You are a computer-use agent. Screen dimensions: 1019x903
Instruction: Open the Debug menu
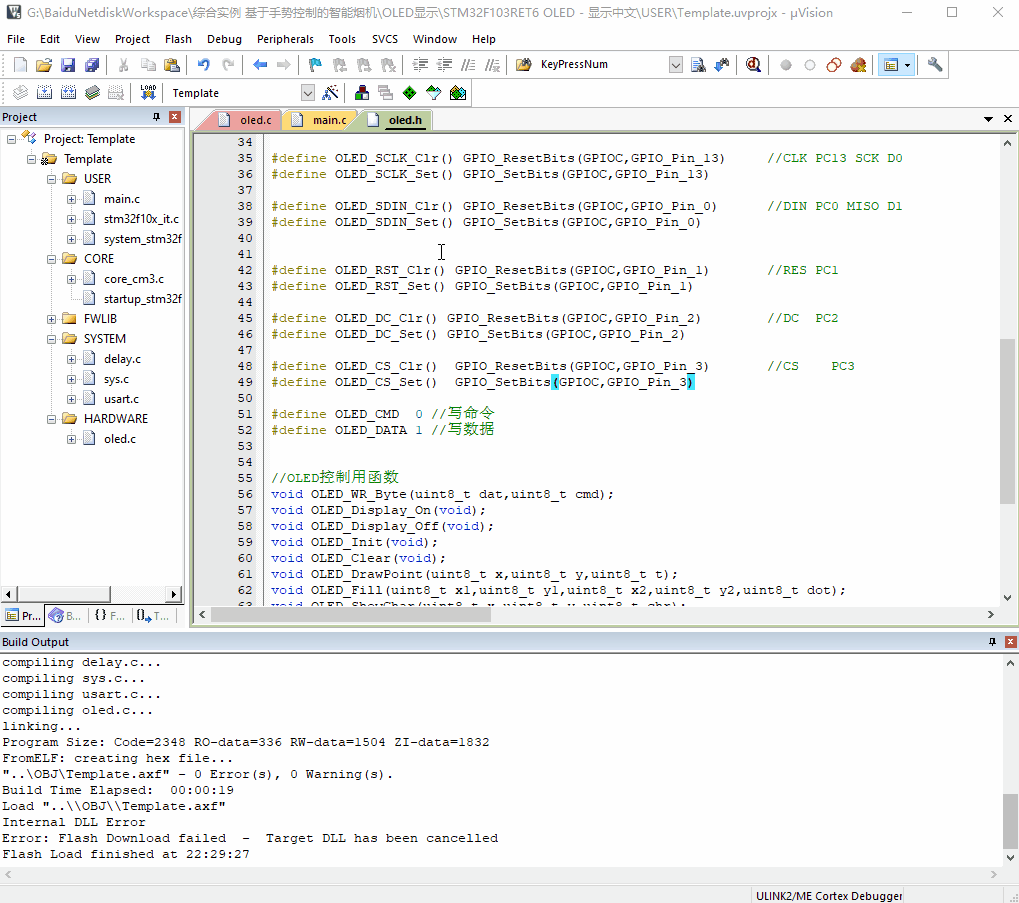pos(224,39)
